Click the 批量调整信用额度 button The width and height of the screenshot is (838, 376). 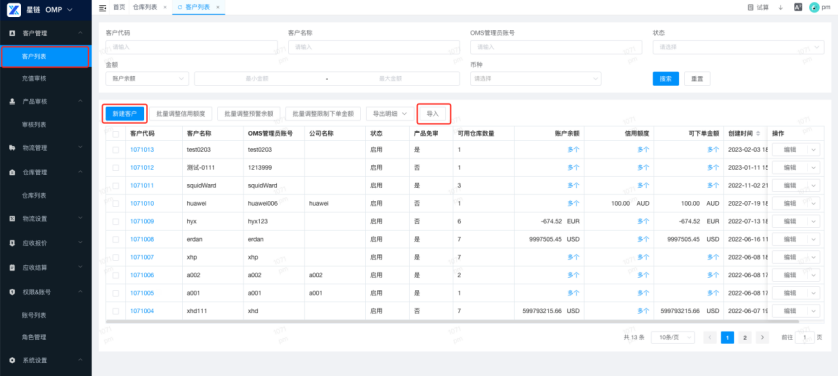[x=181, y=114]
